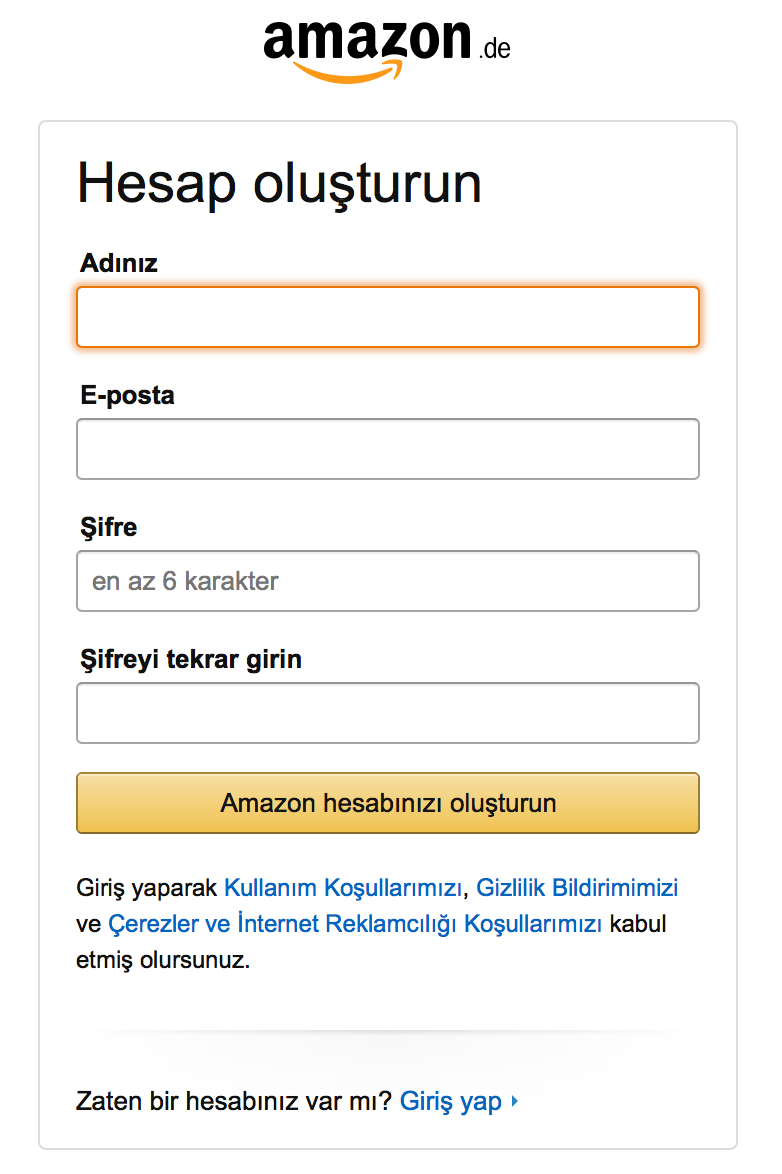Click the chevron arrow after "Giriş yap"
Image resolution: width=782 pixels, height=1174 pixels.
tap(514, 1101)
